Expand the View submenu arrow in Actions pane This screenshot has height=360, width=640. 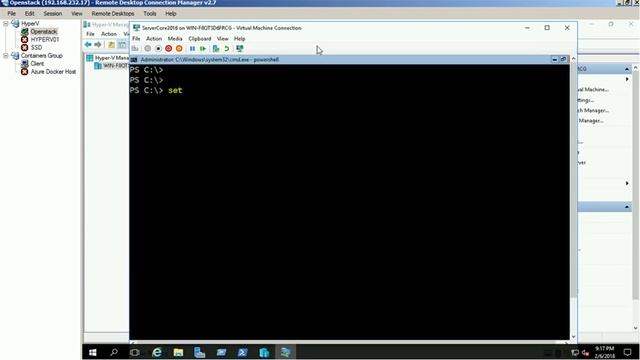click(627, 183)
